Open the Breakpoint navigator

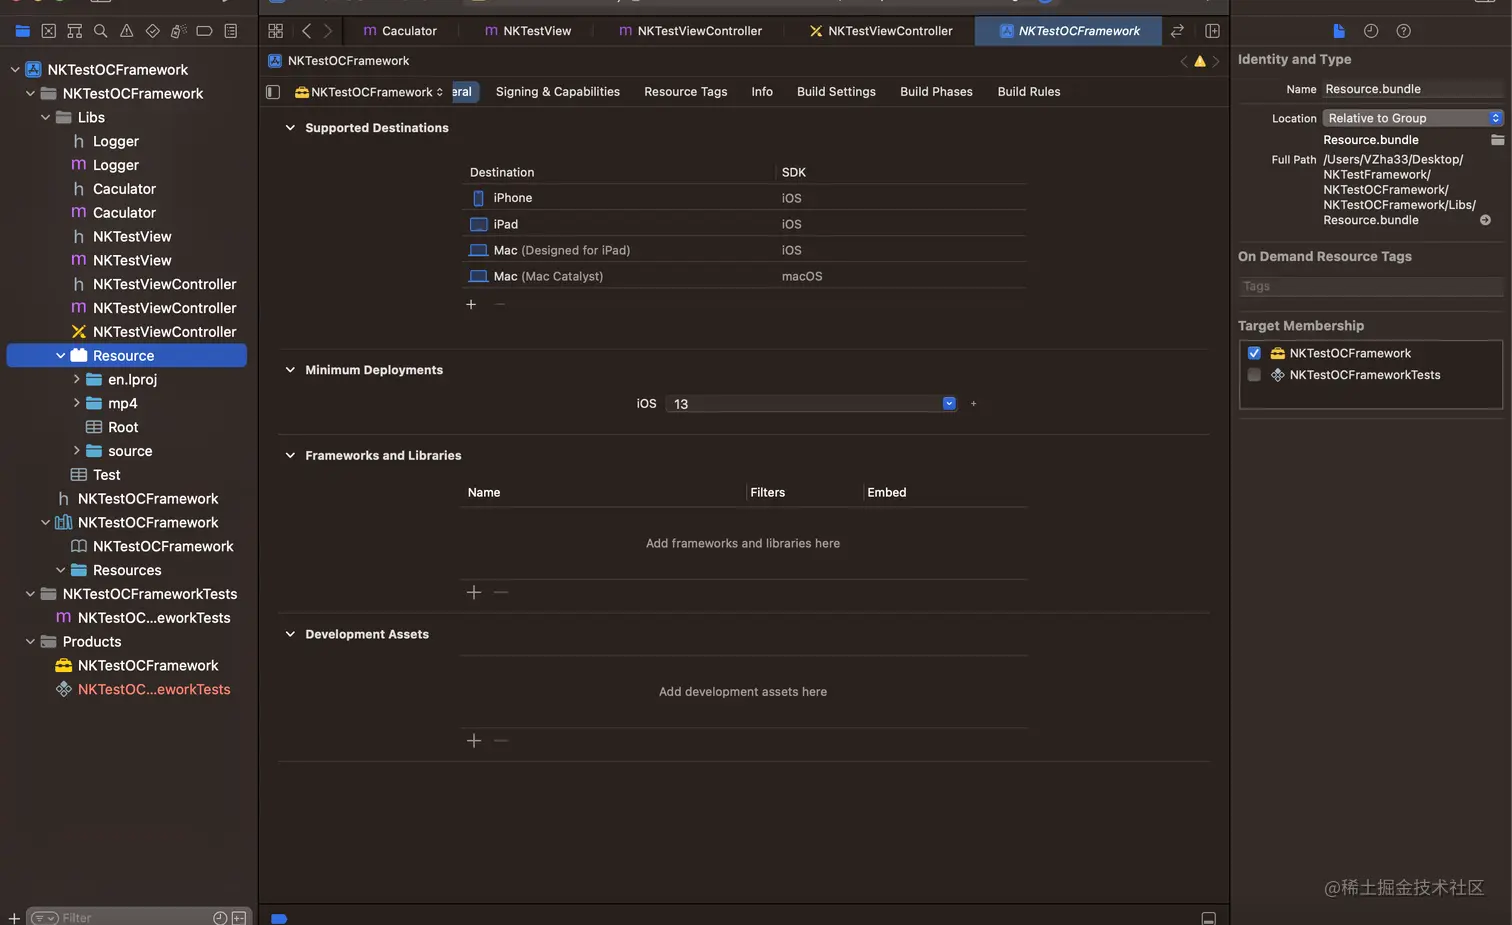(x=204, y=31)
